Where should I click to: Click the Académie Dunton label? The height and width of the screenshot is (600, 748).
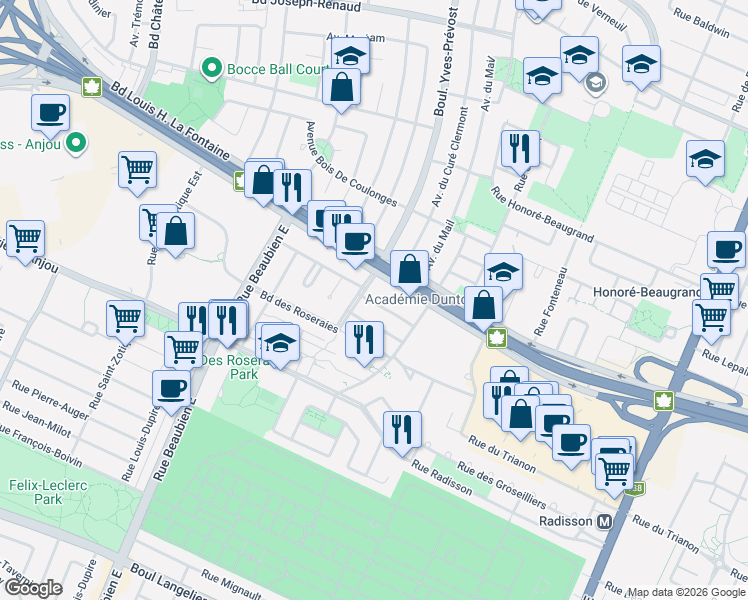coord(415,300)
